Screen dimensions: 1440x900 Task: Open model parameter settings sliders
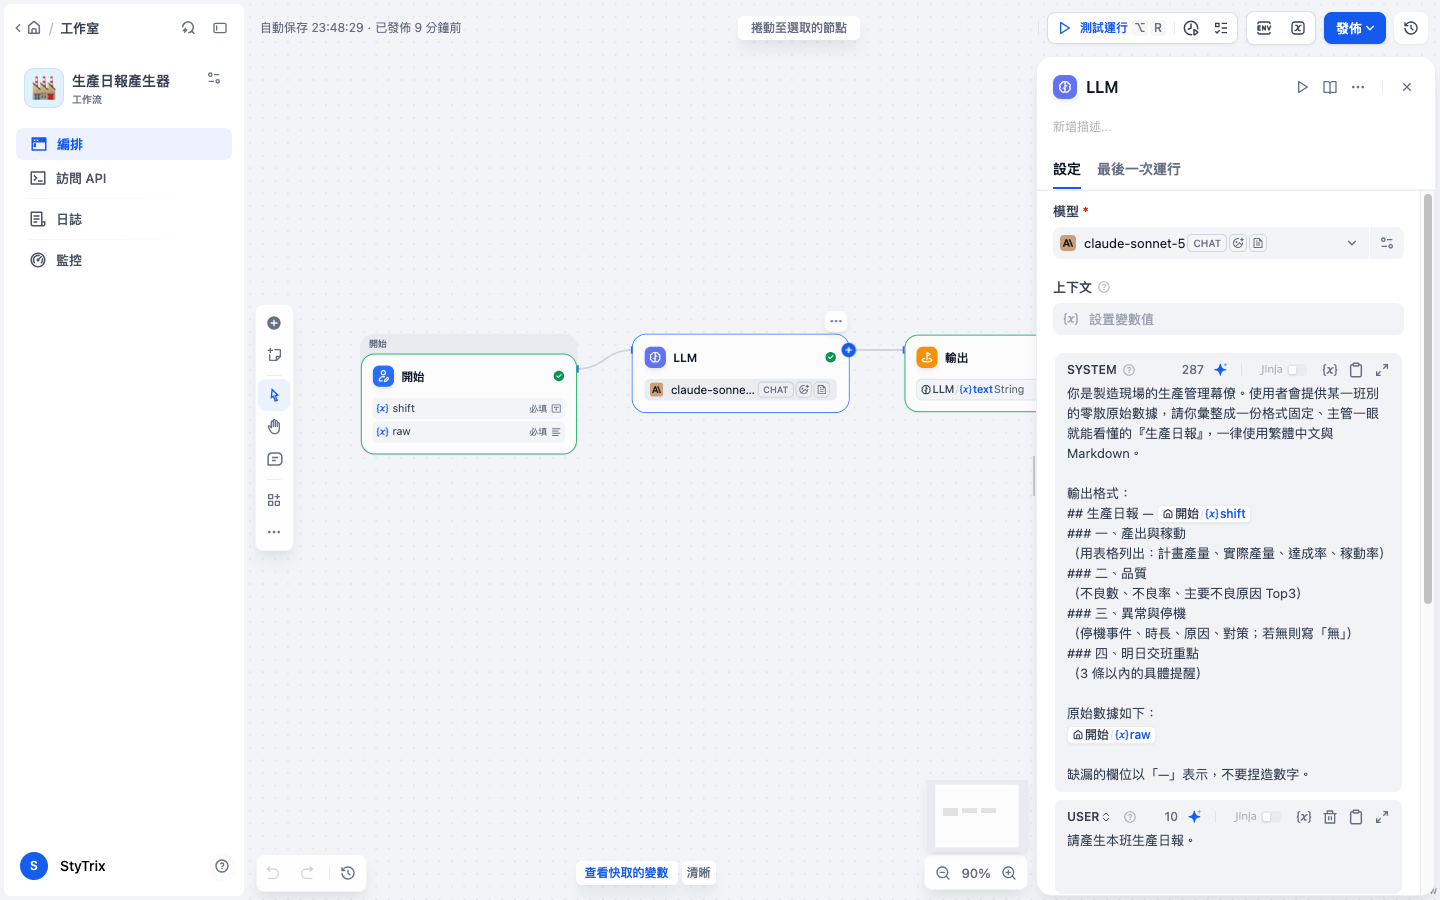(x=1387, y=243)
